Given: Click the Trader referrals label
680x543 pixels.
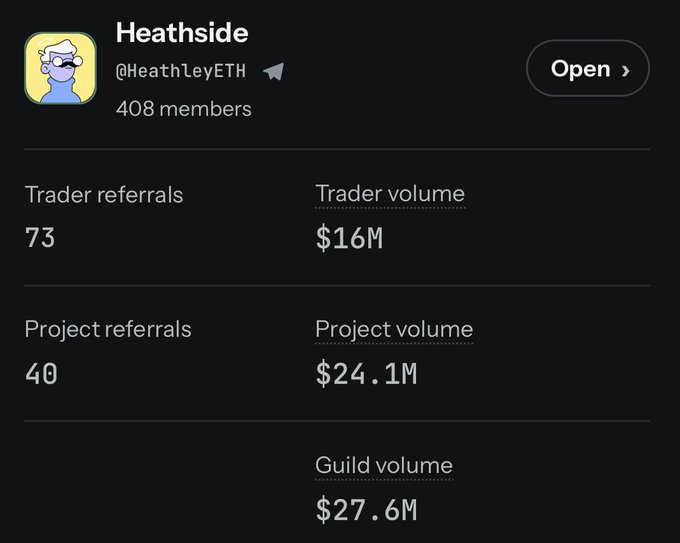Looking at the screenshot, I should (104, 194).
